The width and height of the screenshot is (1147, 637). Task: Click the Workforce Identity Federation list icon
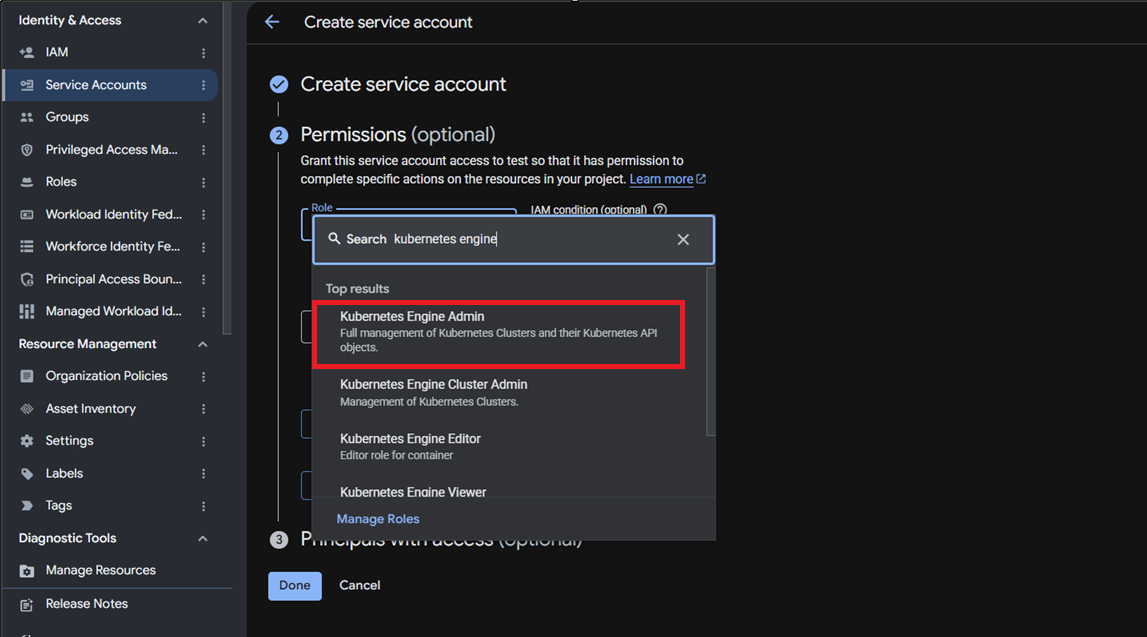(27, 246)
